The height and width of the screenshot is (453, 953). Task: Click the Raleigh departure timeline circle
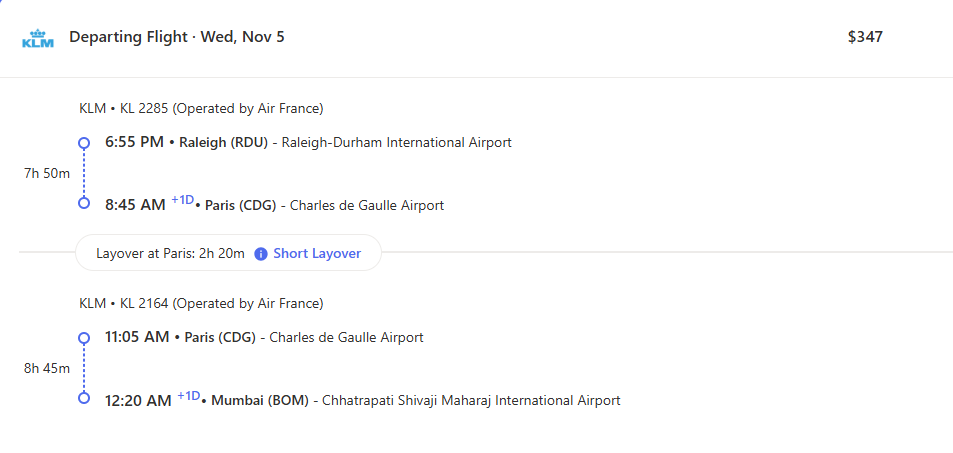click(x=84, y=143)
